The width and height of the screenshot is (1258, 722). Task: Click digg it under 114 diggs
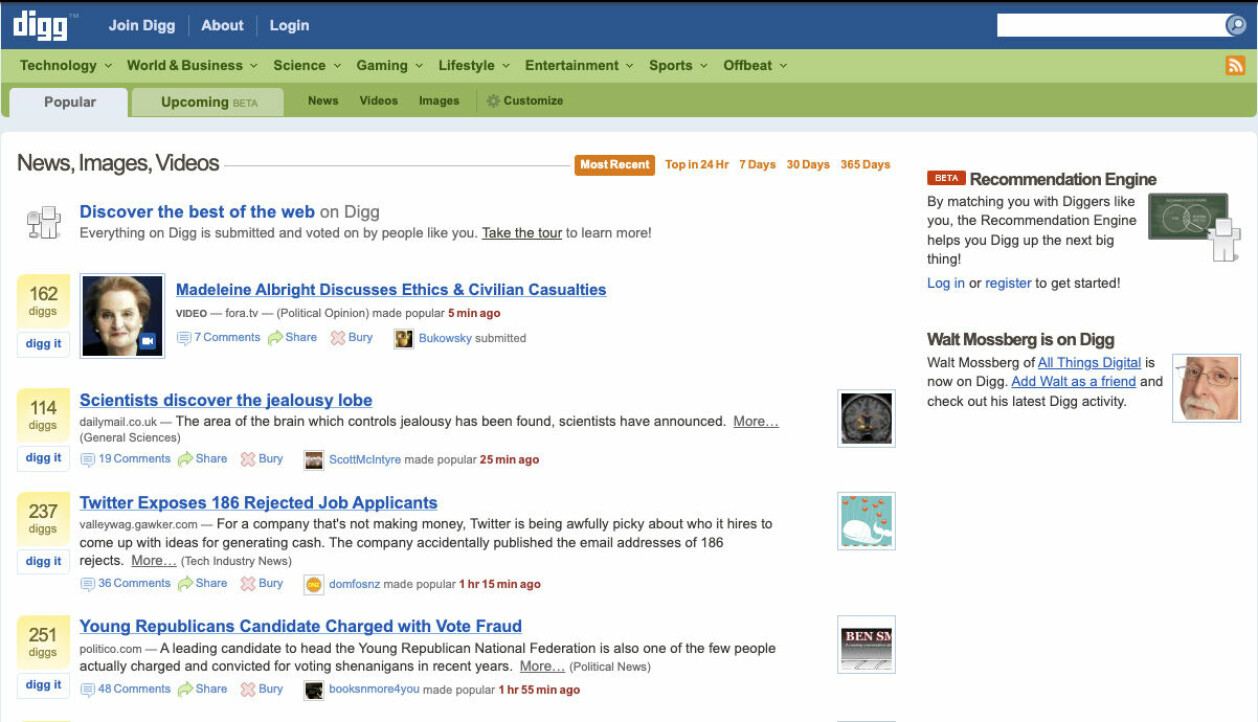click(43, 458)
